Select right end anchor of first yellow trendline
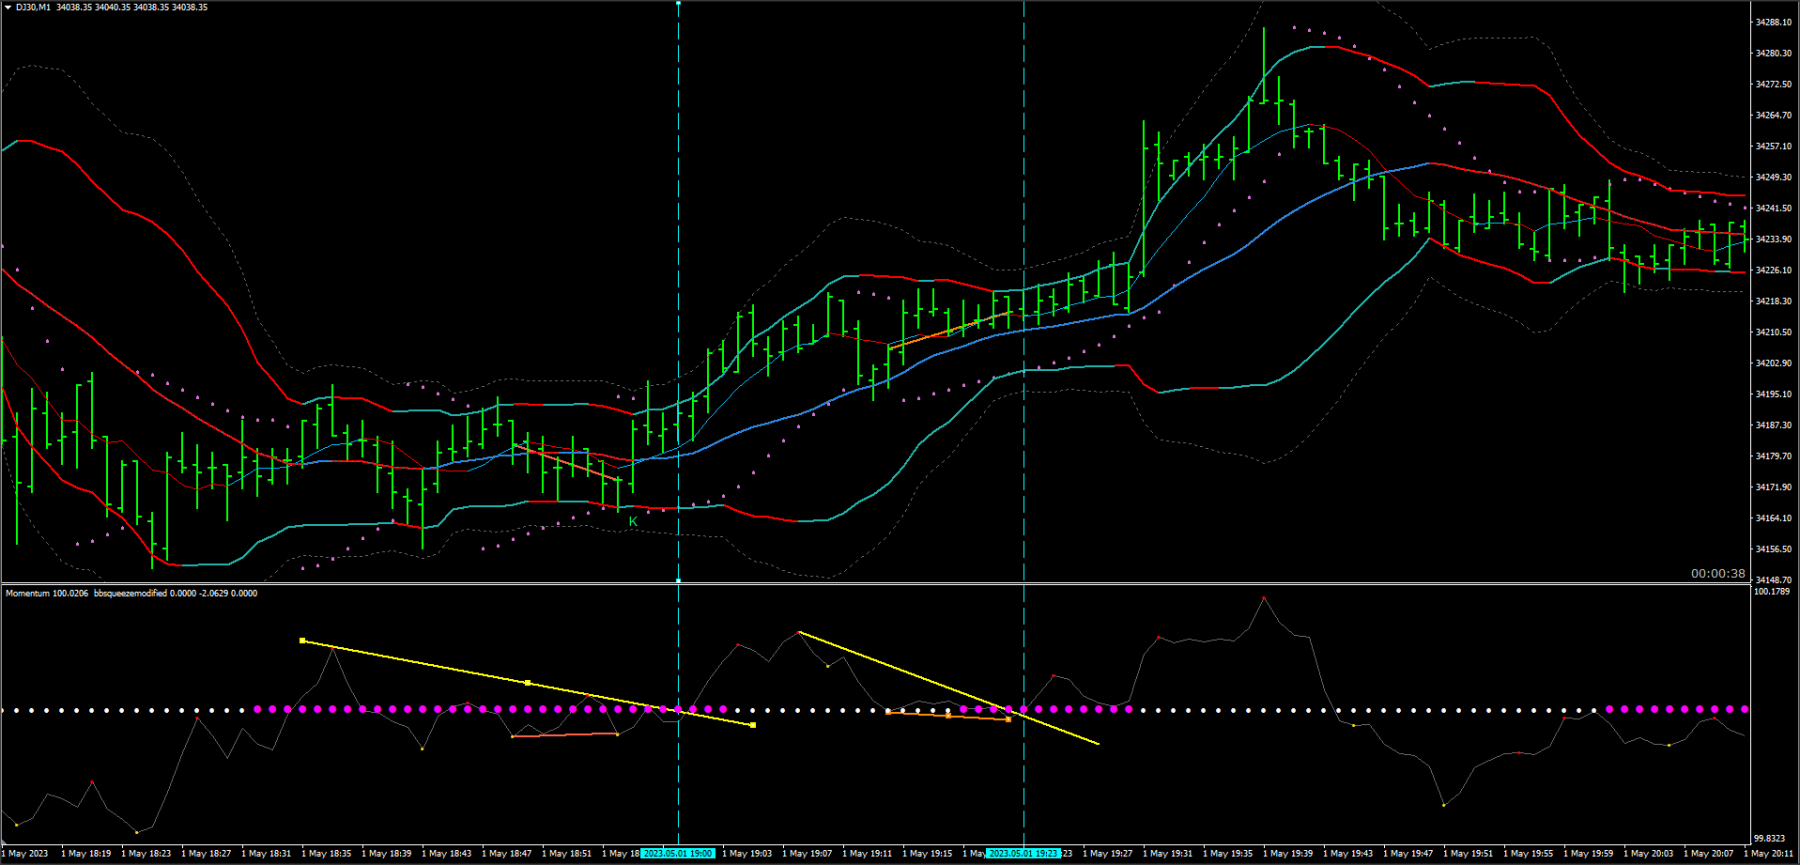Viewport: 1800px width, 865px height. [753, 725]
